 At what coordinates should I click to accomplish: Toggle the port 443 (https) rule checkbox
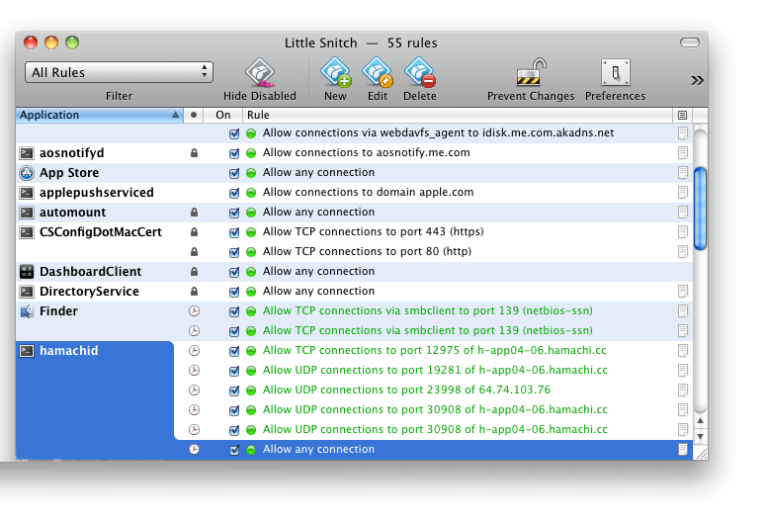234,232
